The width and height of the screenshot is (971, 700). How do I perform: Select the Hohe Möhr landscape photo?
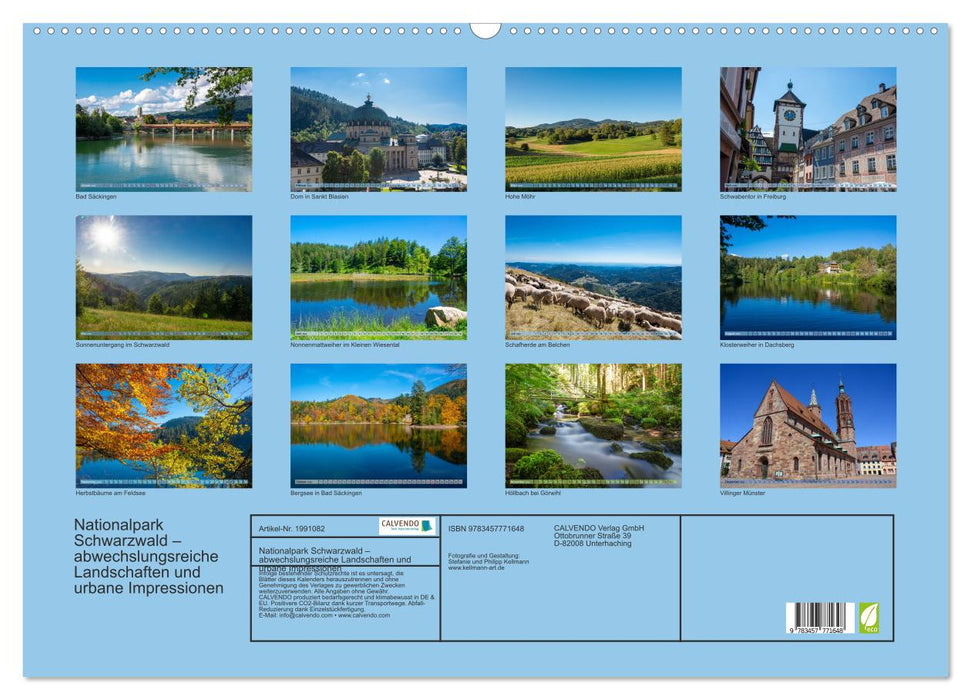[593, 129]
